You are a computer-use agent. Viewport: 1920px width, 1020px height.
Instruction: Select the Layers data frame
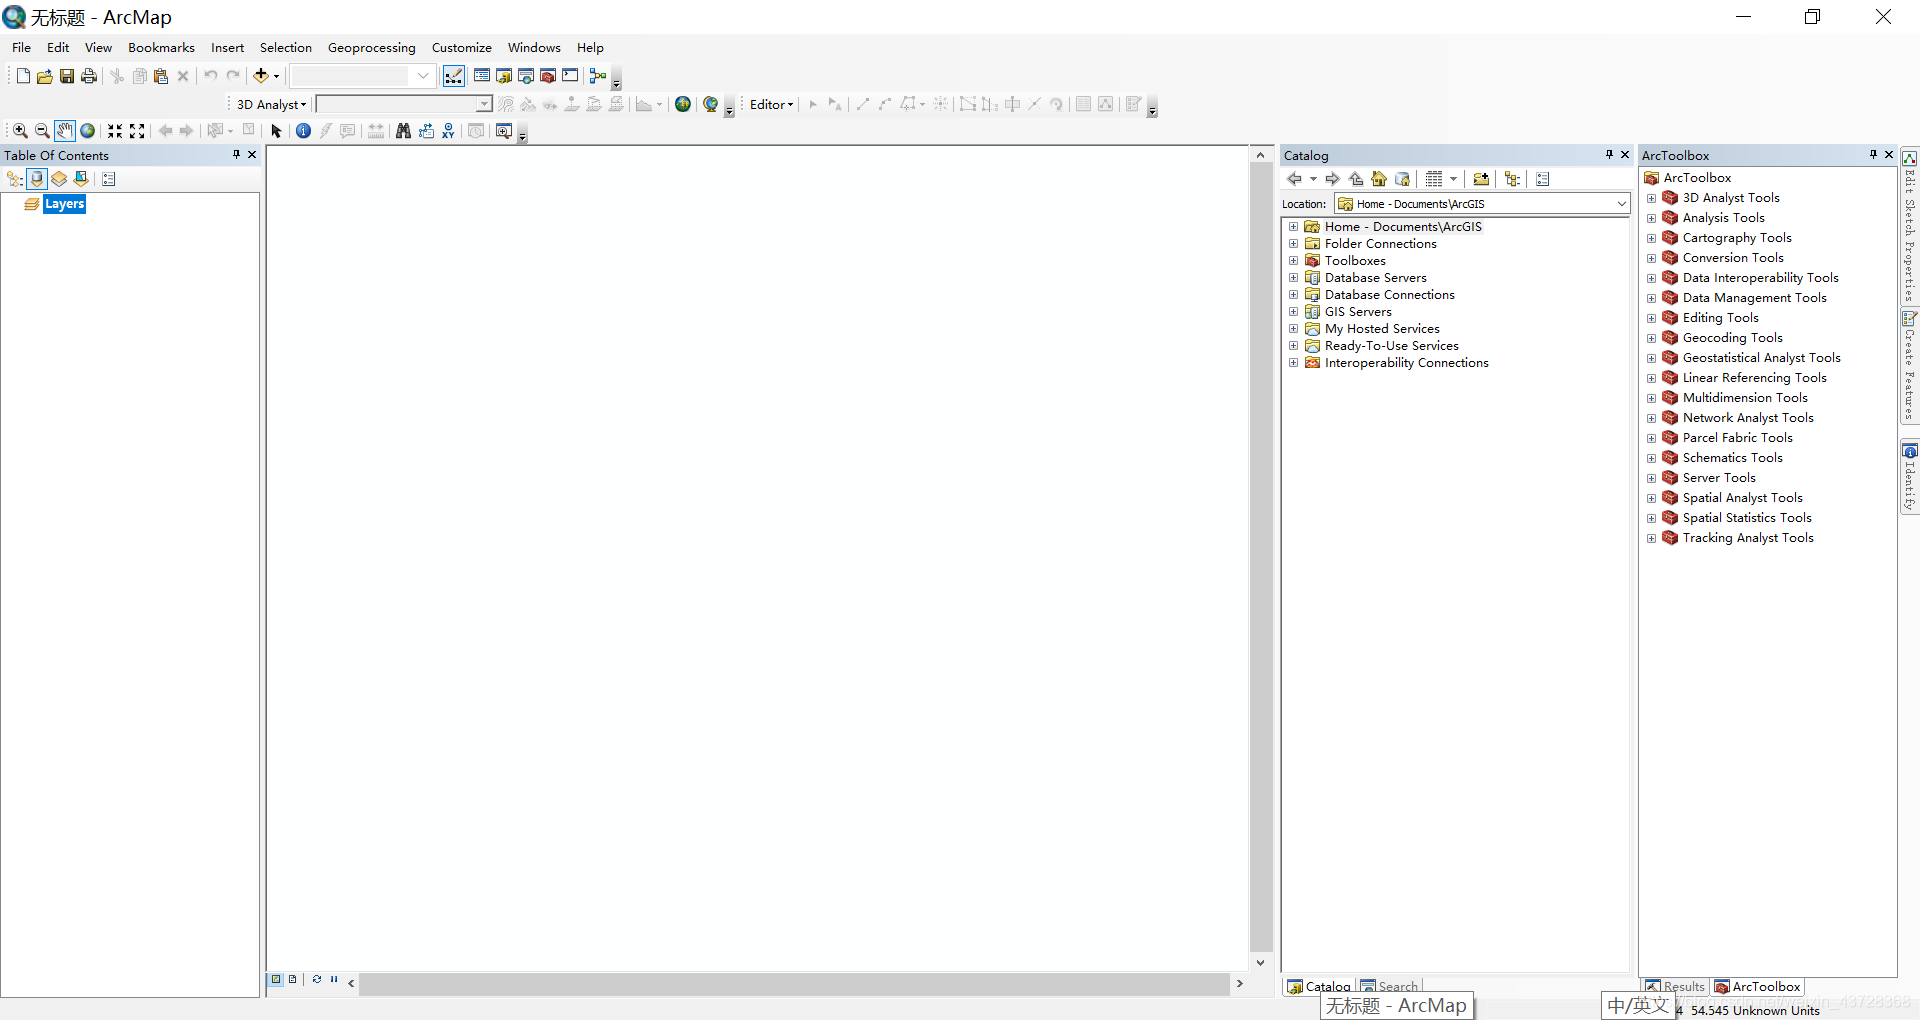pyautogui.click(x=64, y=204)
